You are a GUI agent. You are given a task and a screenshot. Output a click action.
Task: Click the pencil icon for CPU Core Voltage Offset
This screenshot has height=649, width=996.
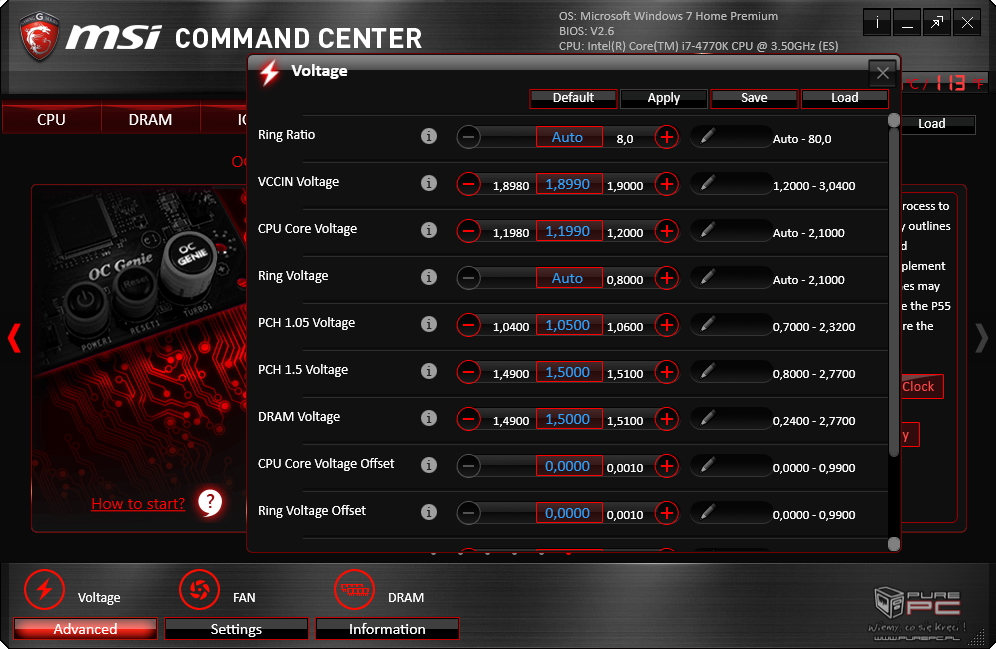point(707,465)
